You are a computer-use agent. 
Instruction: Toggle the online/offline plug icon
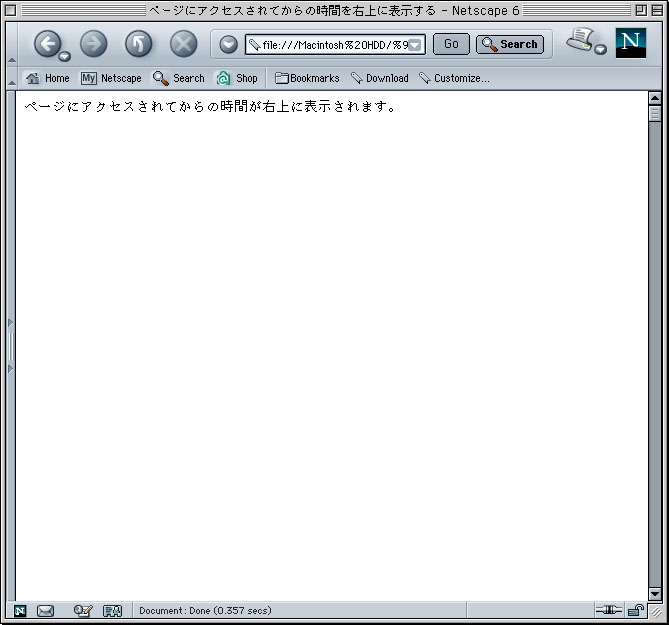coord(608,610)
